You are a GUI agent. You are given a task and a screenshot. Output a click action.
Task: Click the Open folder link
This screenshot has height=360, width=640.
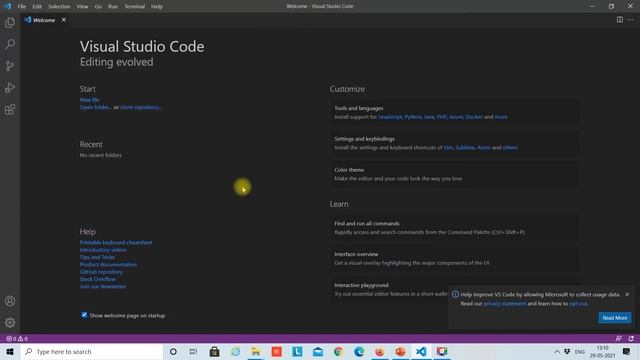[96, 107]
